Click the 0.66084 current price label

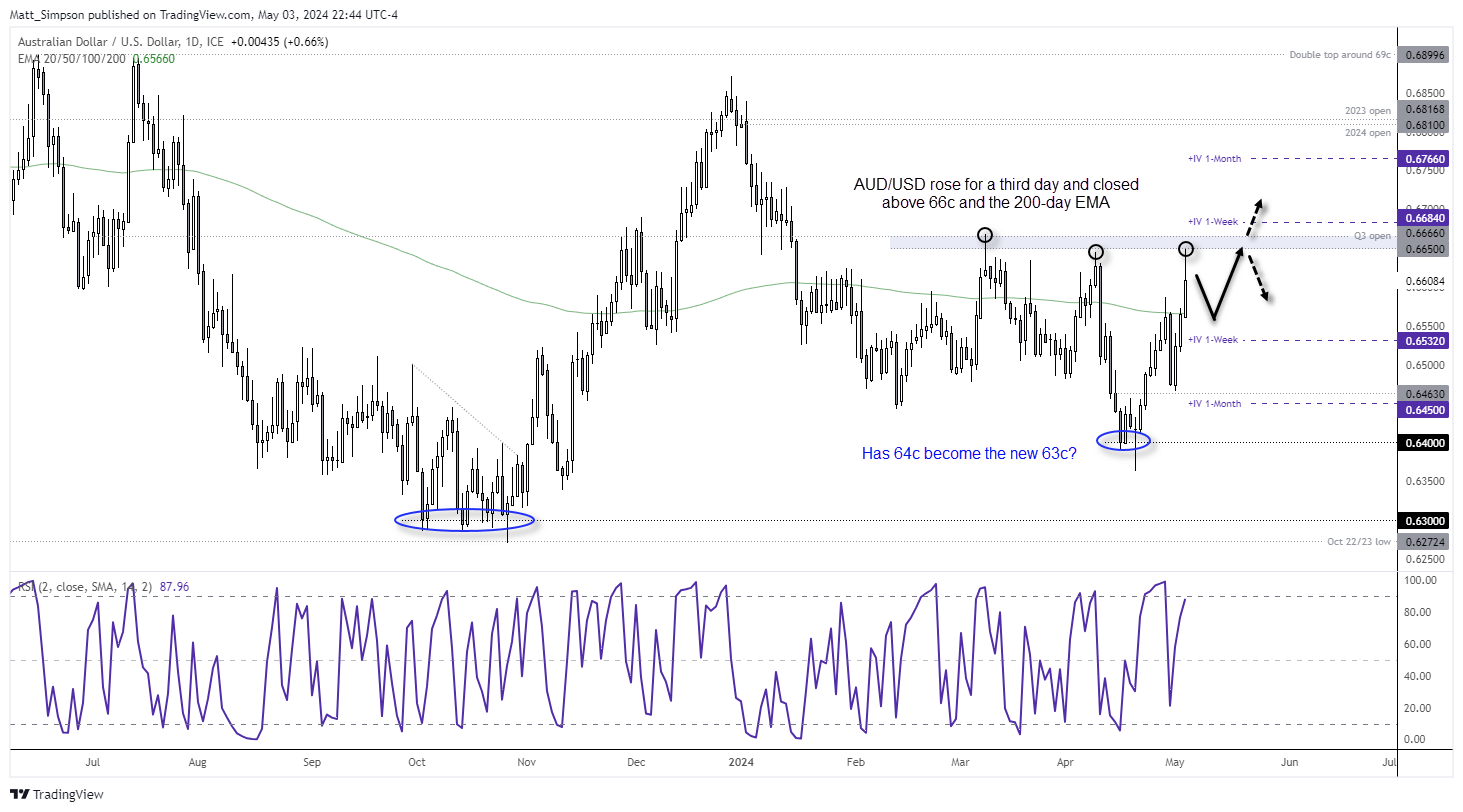coord(1426,282)
